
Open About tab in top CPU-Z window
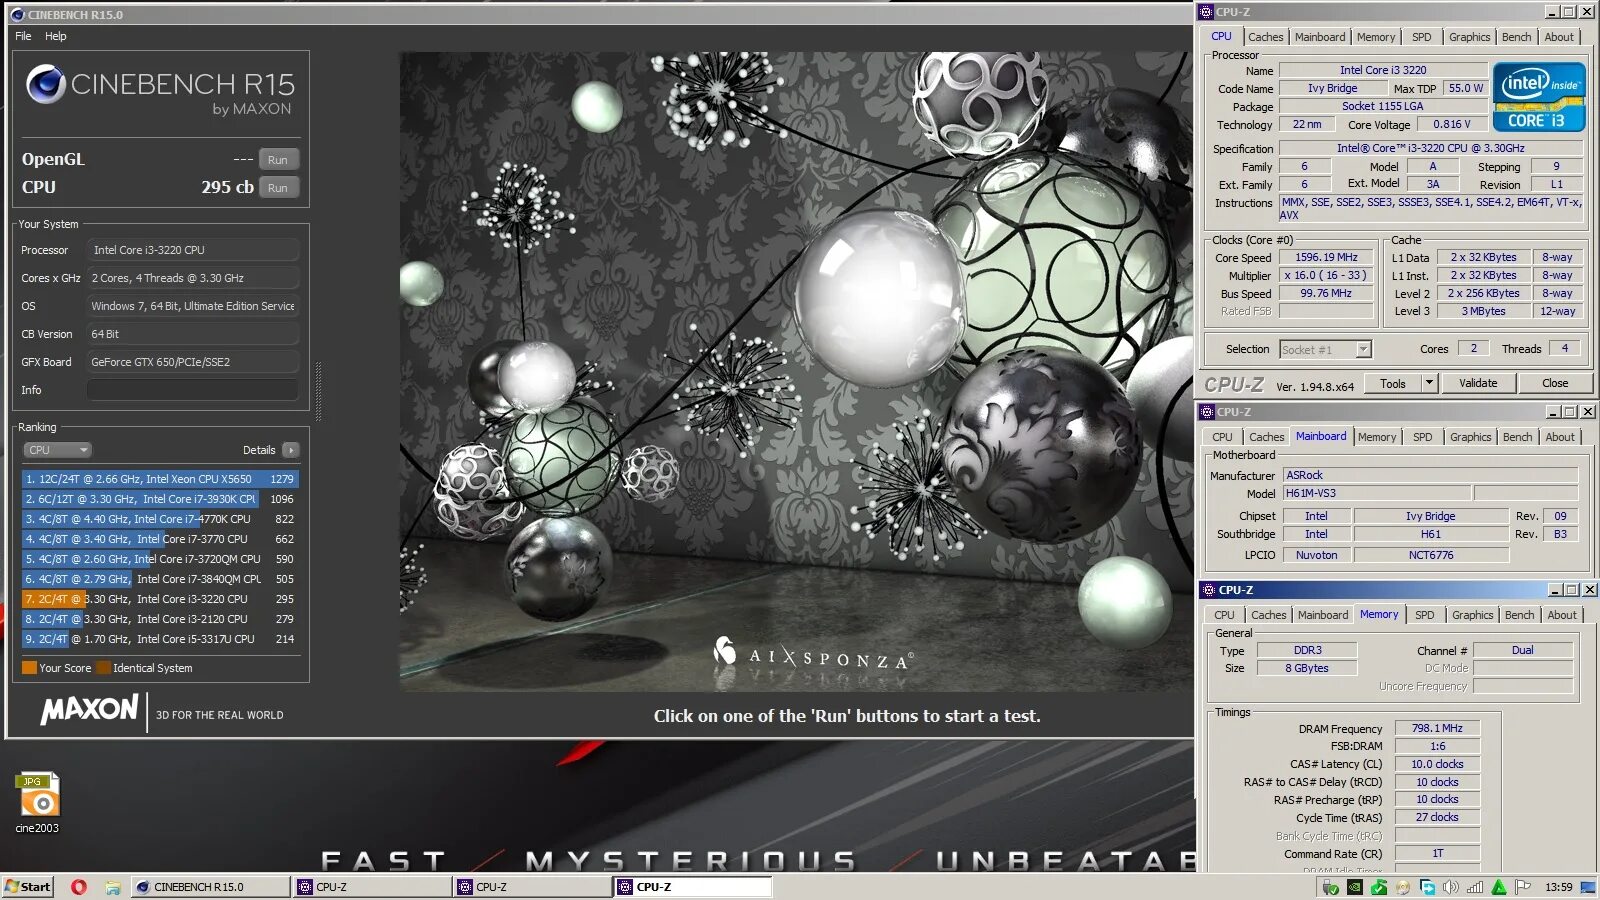click(1559, 37)
